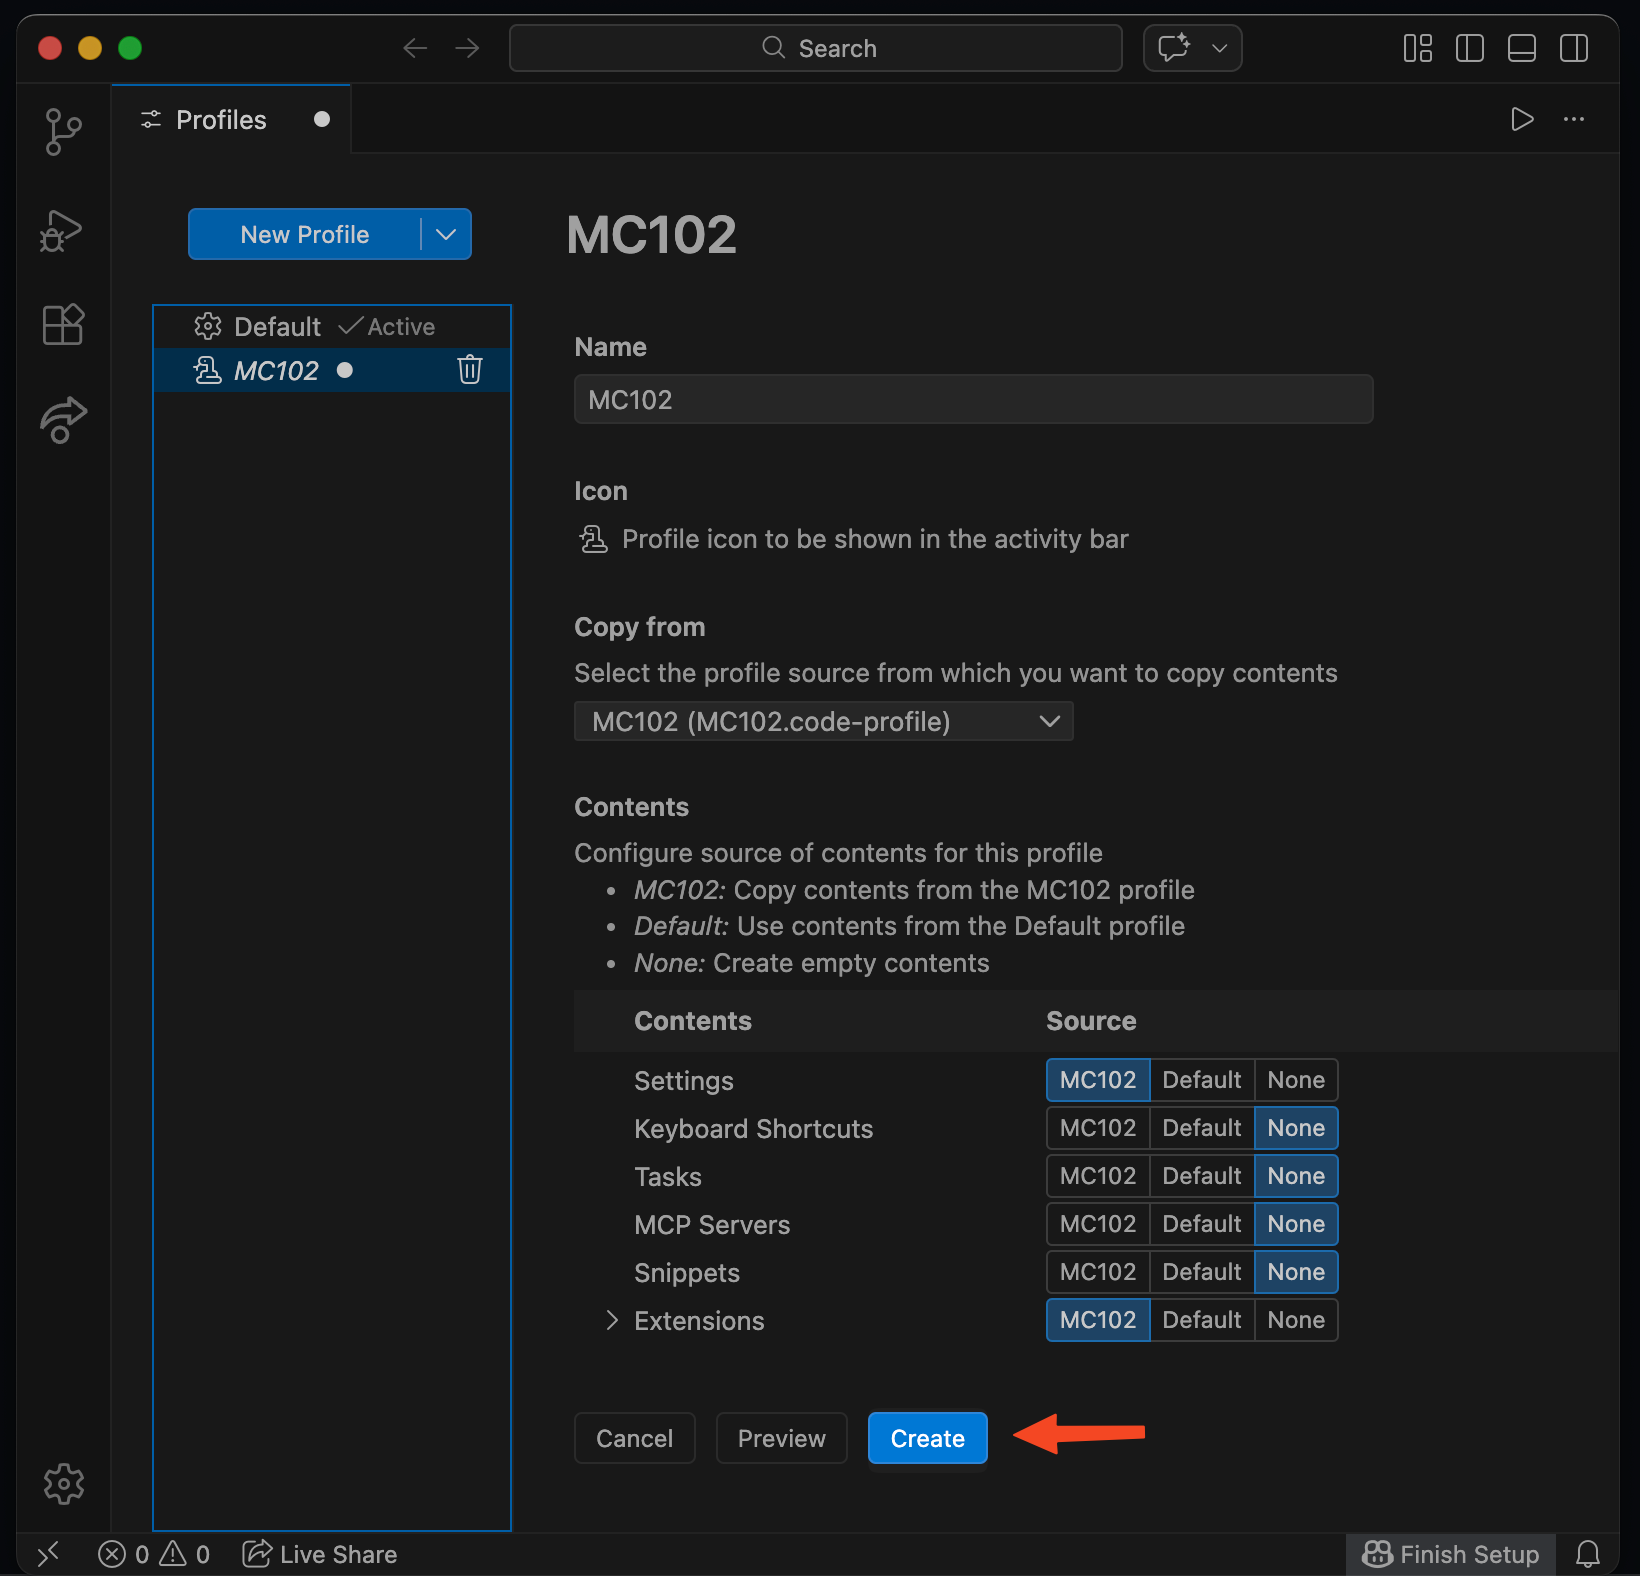Toggle the secondary side bar layout icon
This screenshot has height=1576, width=1640.
pyautogui.click(x=1573, y=48)
